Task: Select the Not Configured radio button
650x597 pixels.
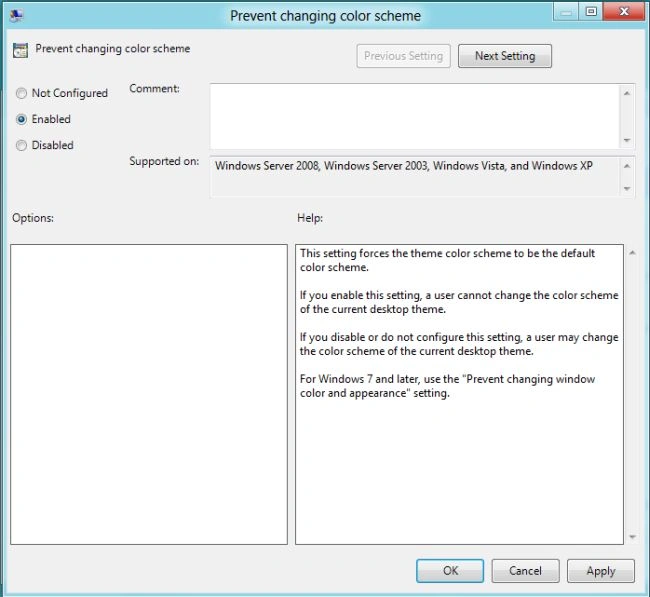Action: [21, 93]
